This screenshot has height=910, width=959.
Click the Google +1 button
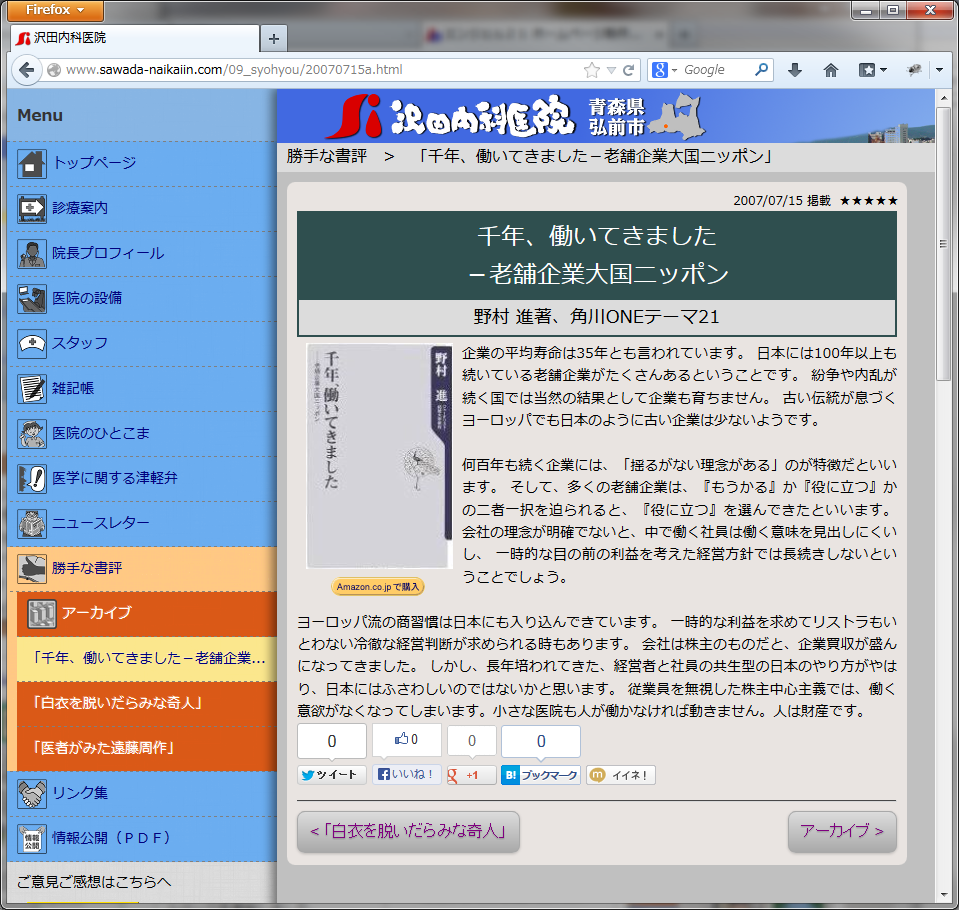coord(471,775)
